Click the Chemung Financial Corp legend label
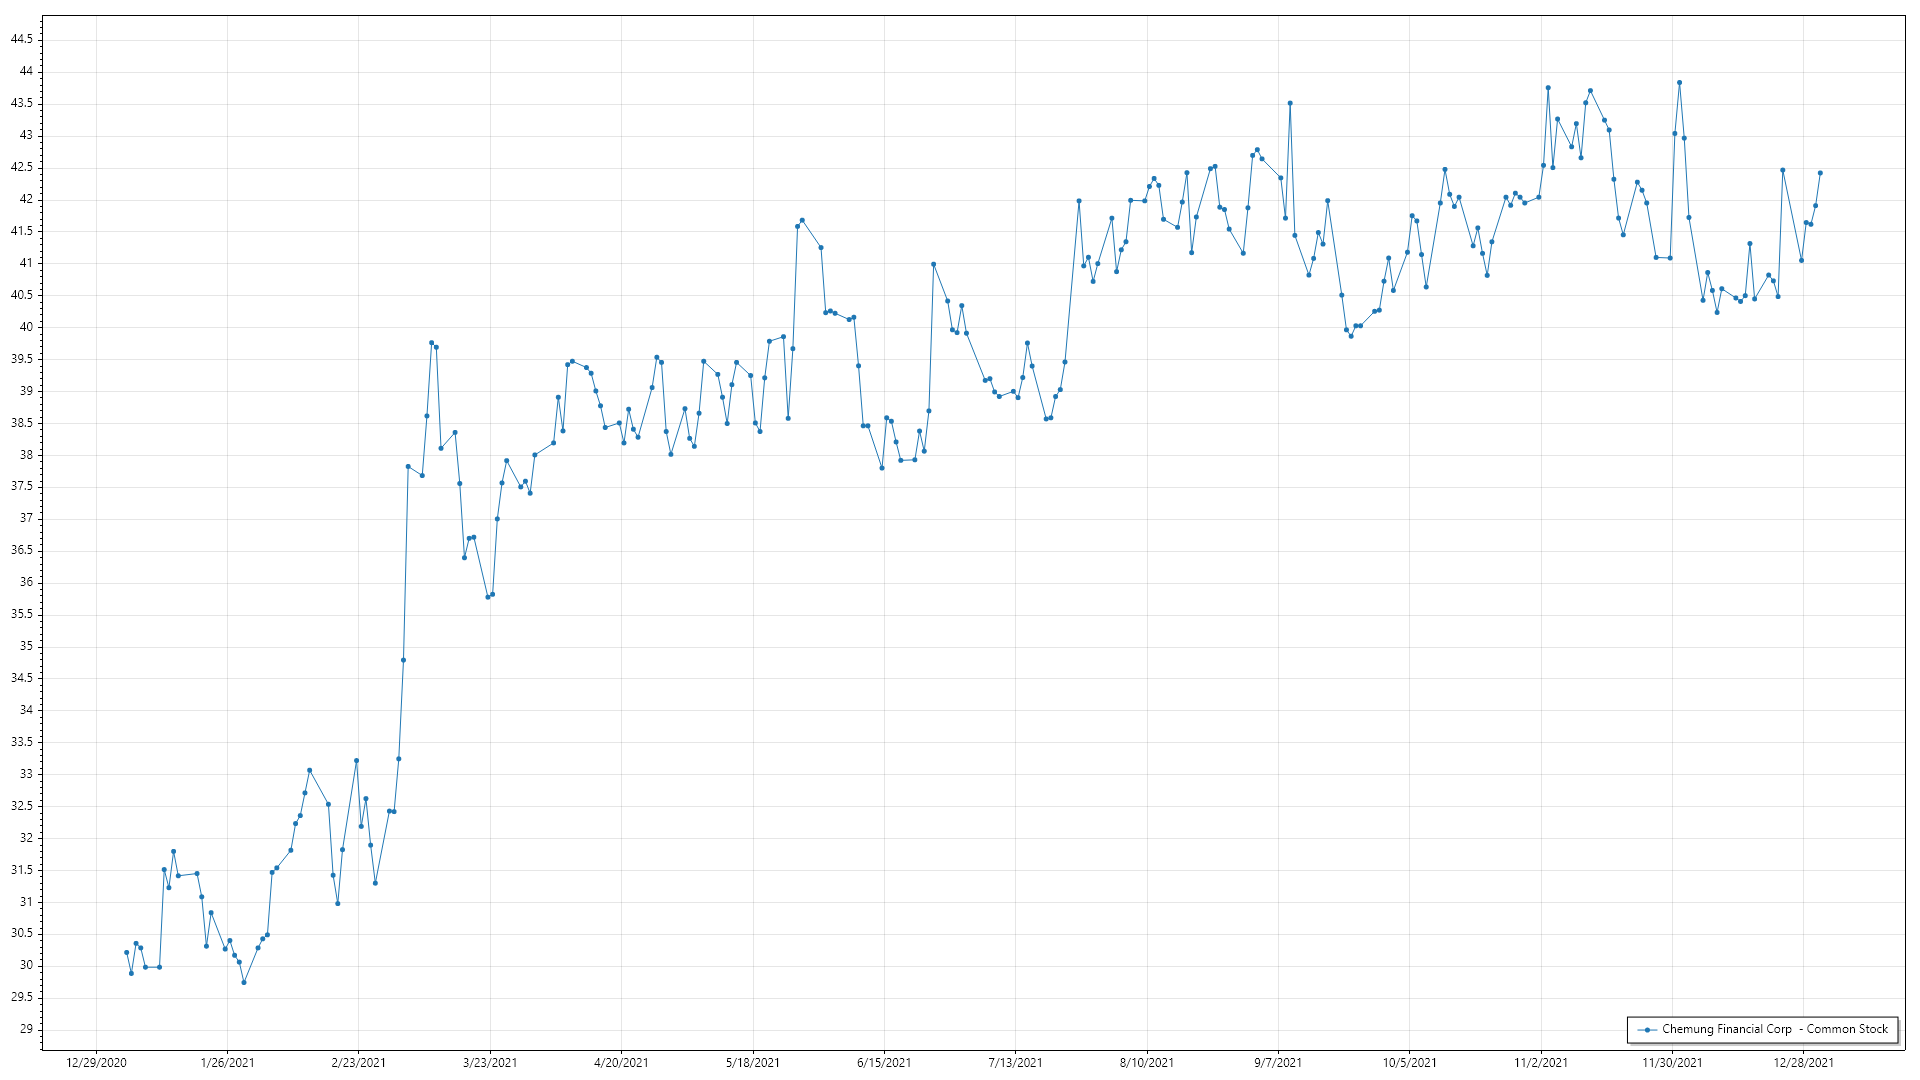Screen dimensions: 1920x1080 click(1774, 1029)
